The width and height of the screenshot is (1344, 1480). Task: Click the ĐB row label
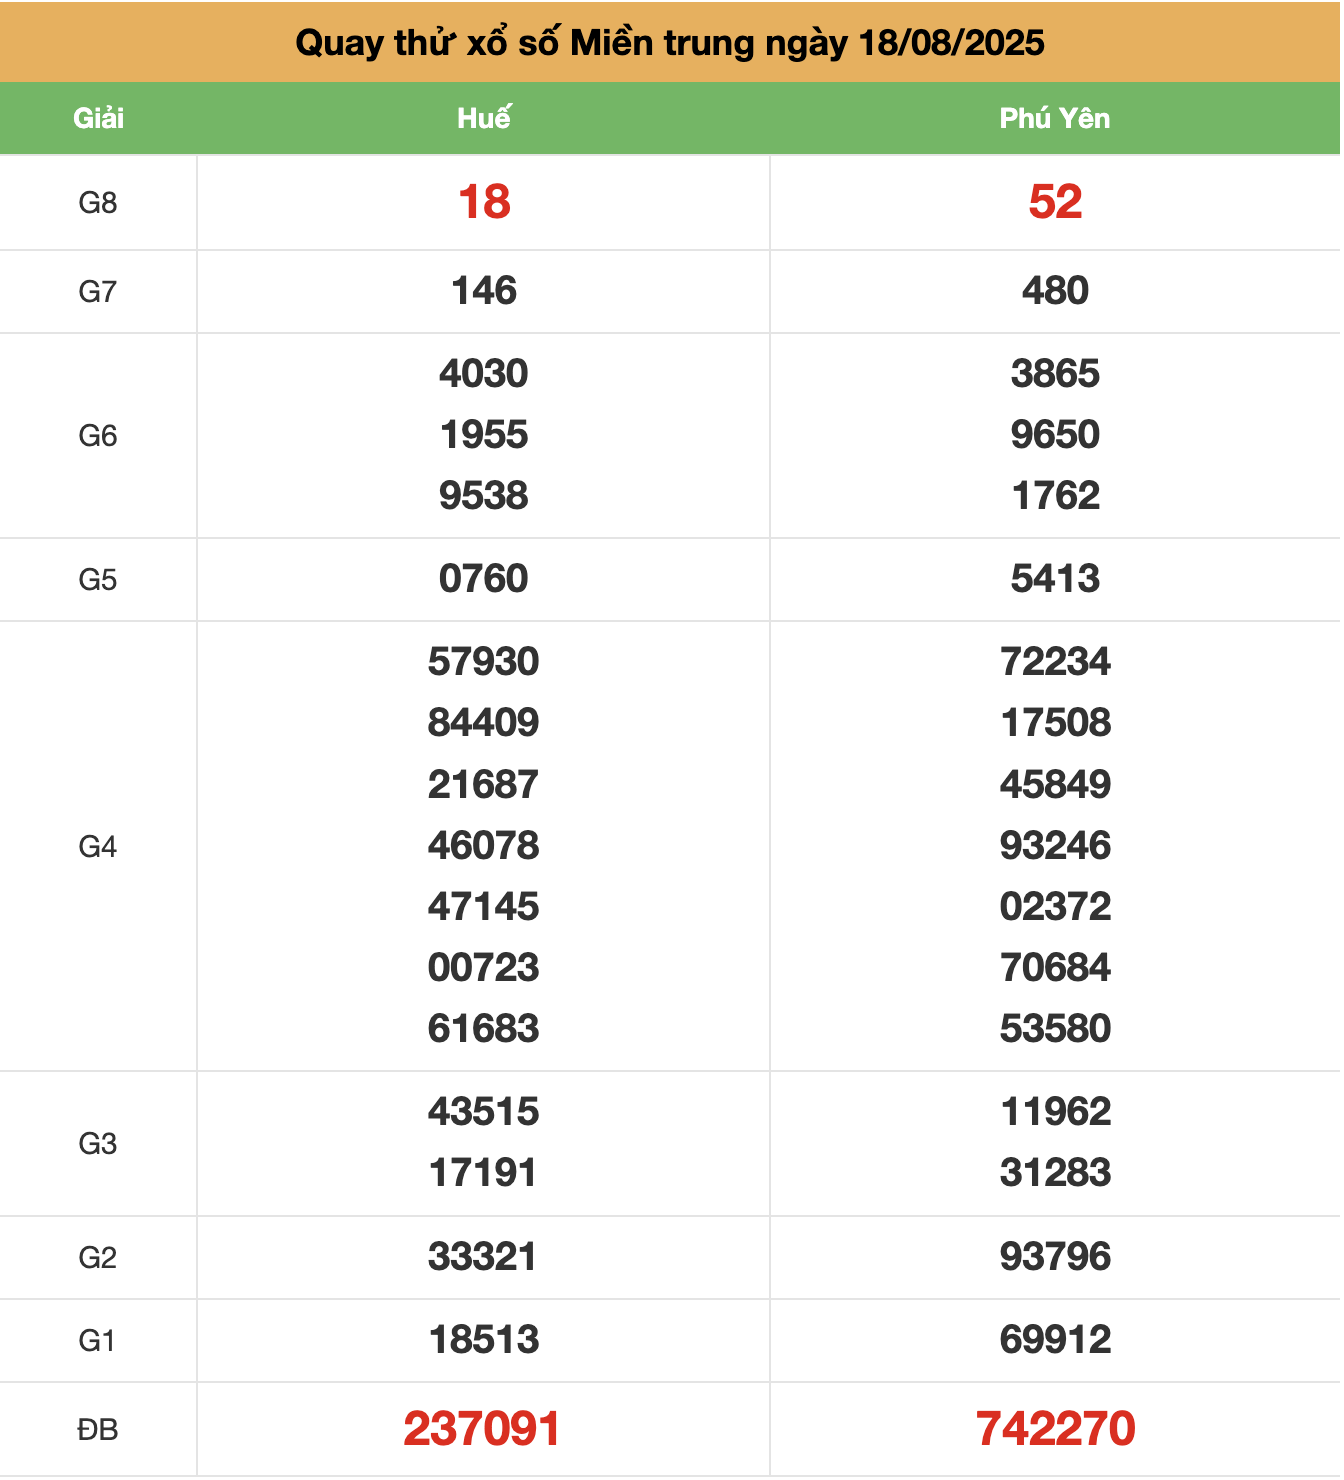[98, 1430]
